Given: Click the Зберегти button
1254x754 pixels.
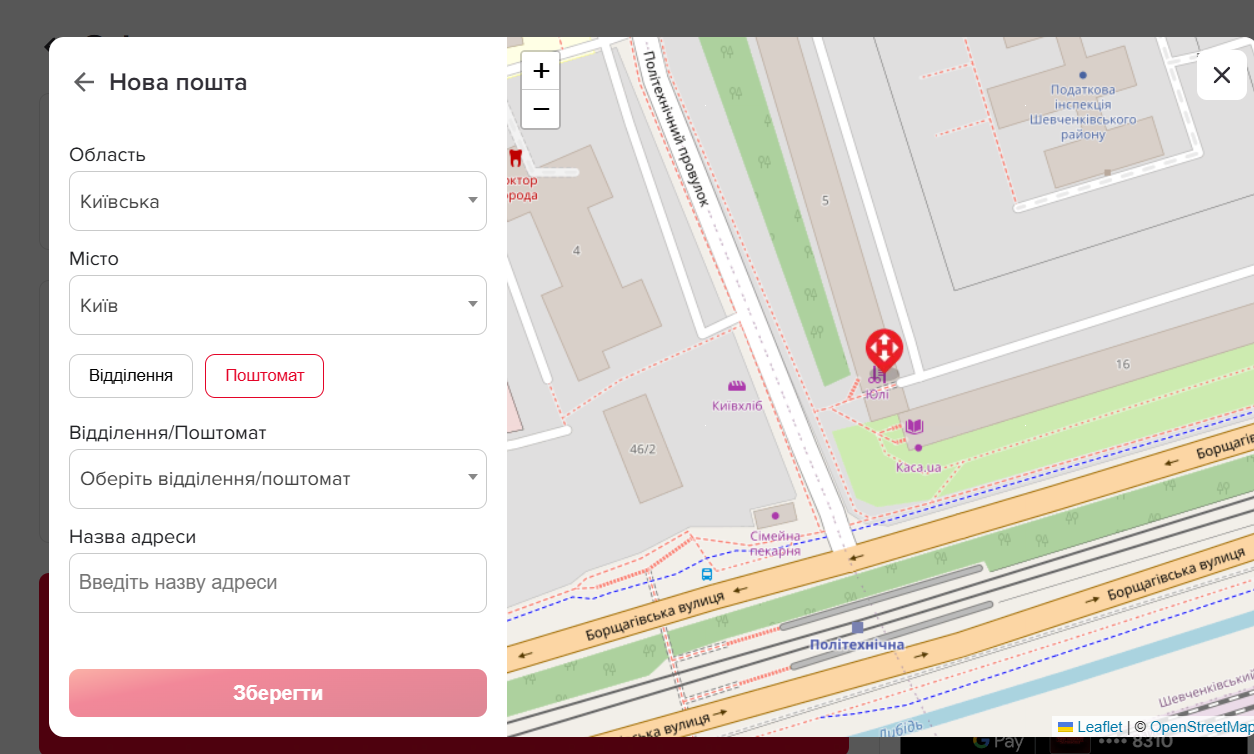Looking at the screenshot, I should point(277,693).
